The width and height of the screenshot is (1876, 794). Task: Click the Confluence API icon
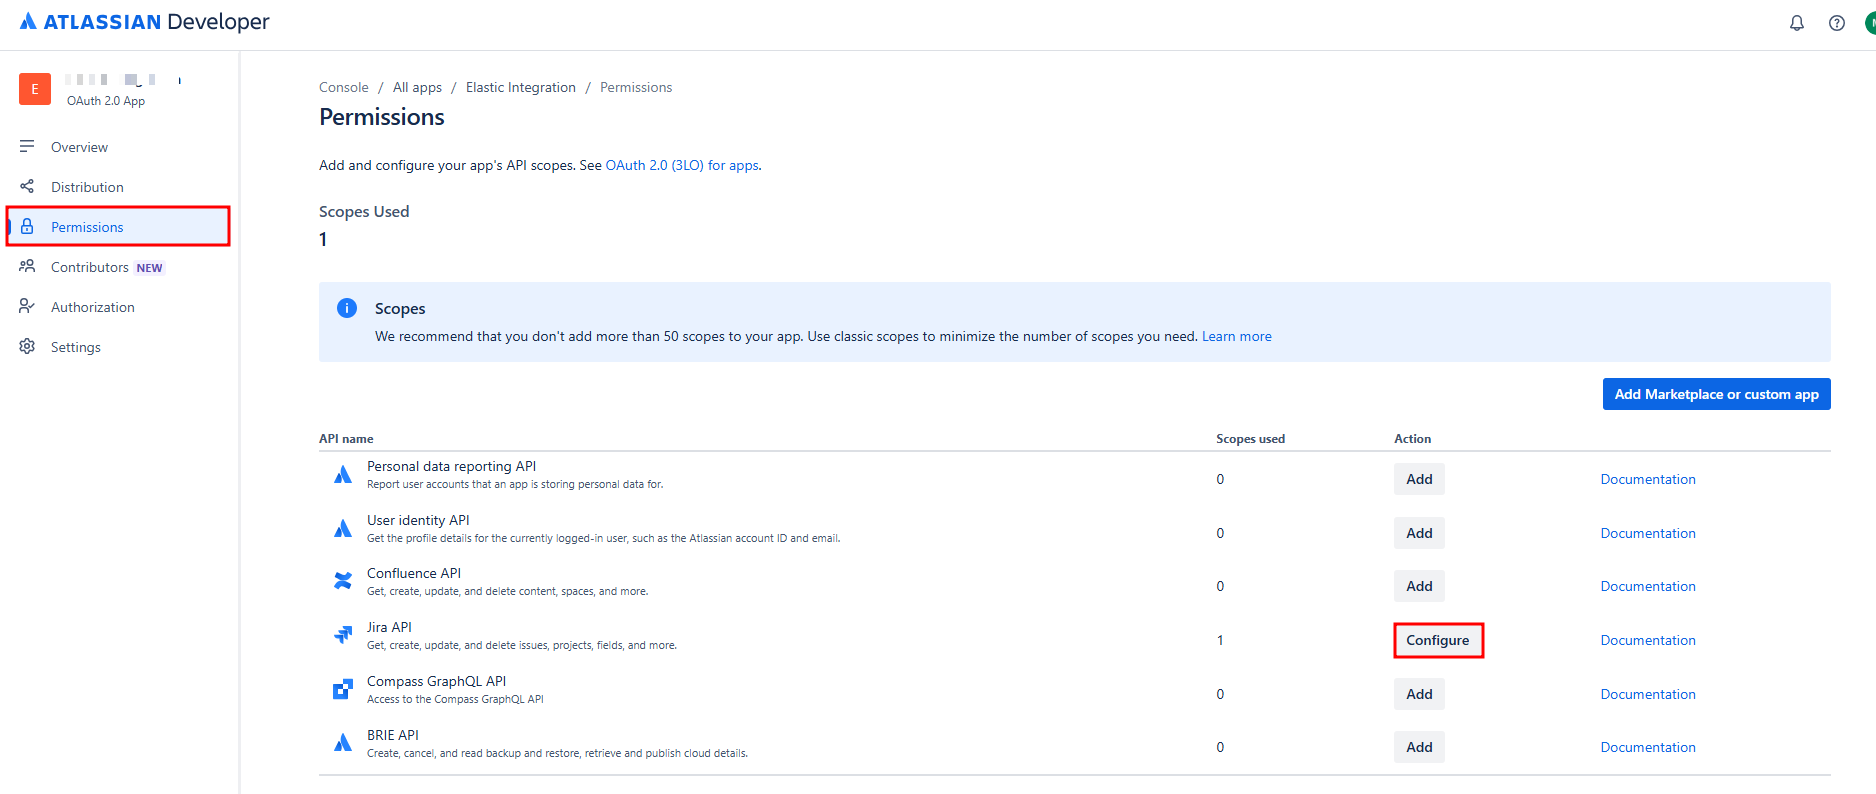point(343,581)
